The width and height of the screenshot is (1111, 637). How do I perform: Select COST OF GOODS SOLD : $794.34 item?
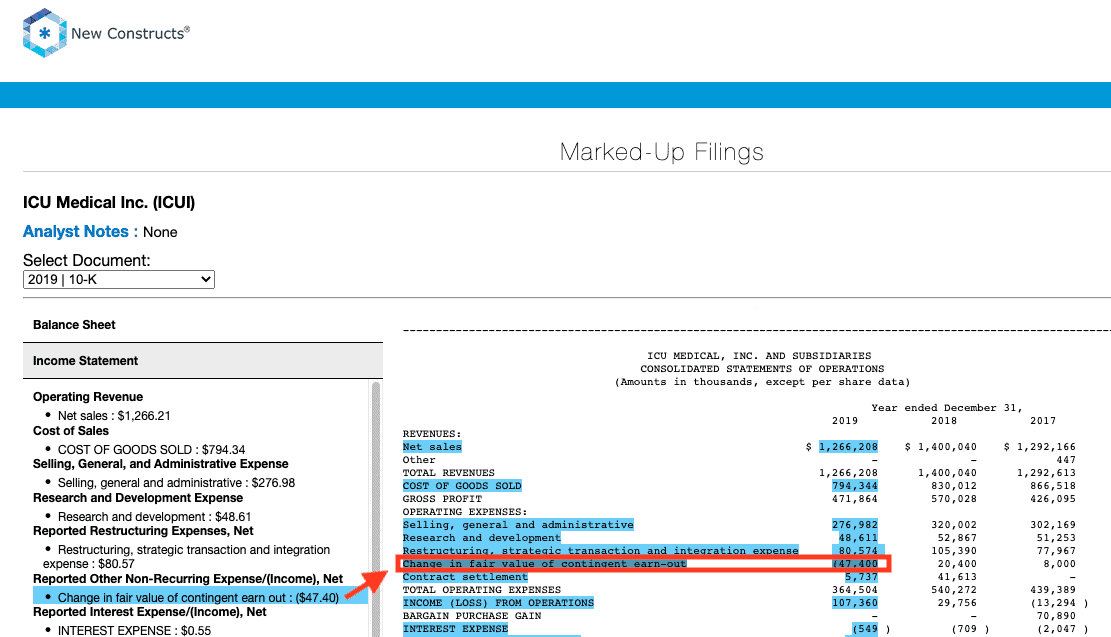pyautogui.click(x=151, y=450)
